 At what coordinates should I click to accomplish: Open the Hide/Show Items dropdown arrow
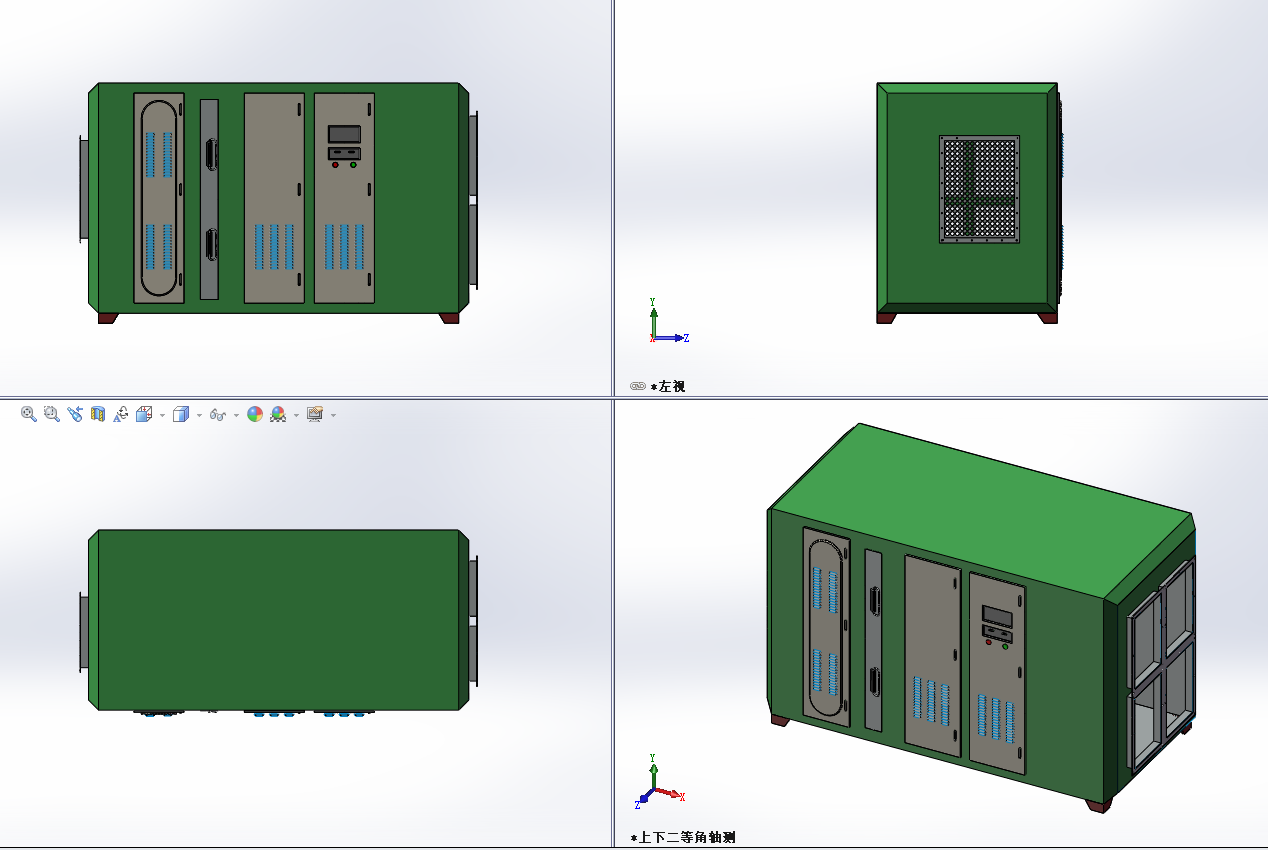click(236, 415)
